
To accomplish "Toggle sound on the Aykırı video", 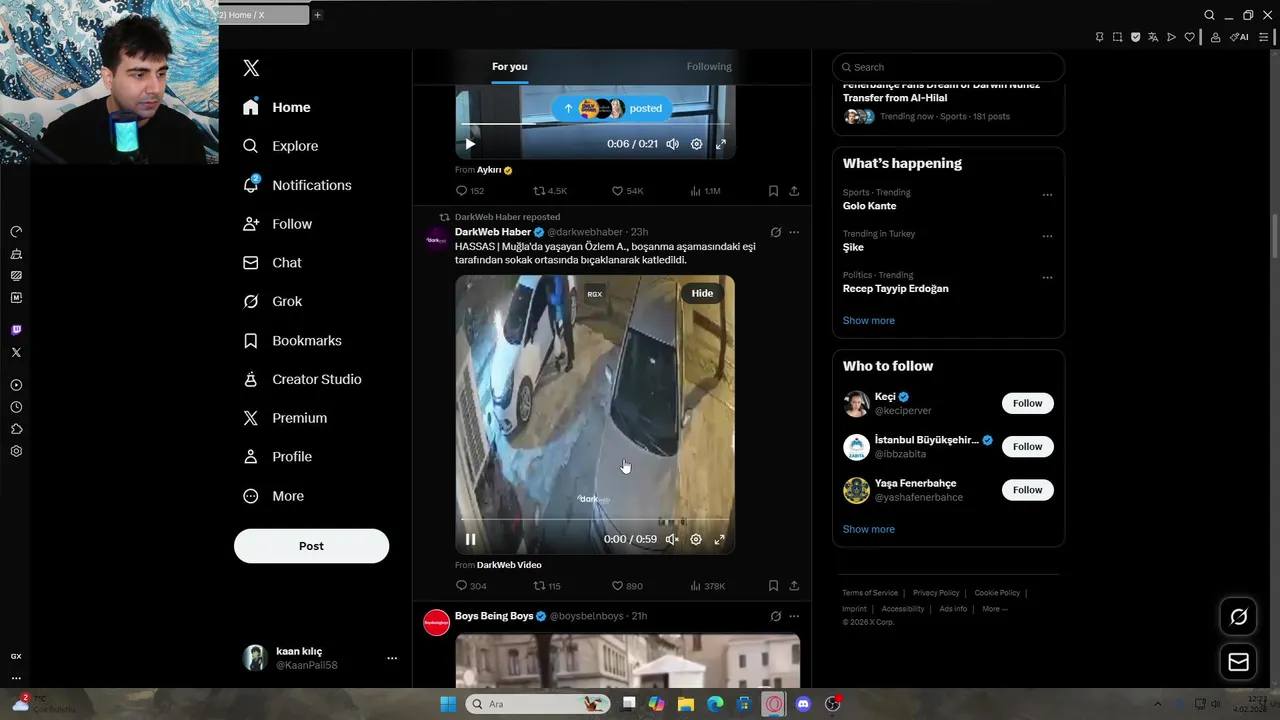I will tap(672, 144).
